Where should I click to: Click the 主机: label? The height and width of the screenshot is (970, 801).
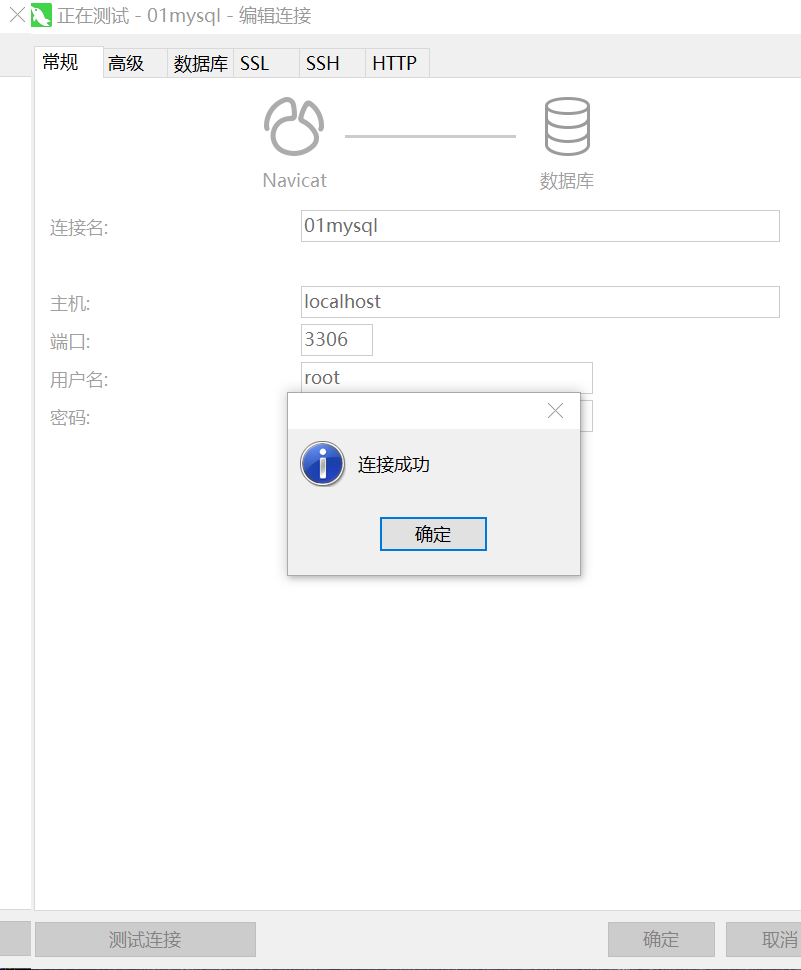70,304
